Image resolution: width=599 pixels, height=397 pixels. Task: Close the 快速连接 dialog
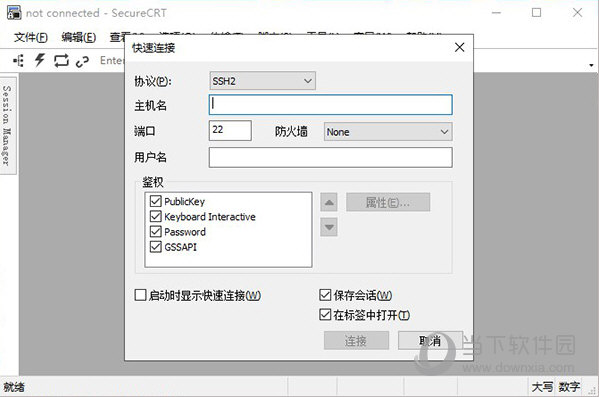pos(460,47)
